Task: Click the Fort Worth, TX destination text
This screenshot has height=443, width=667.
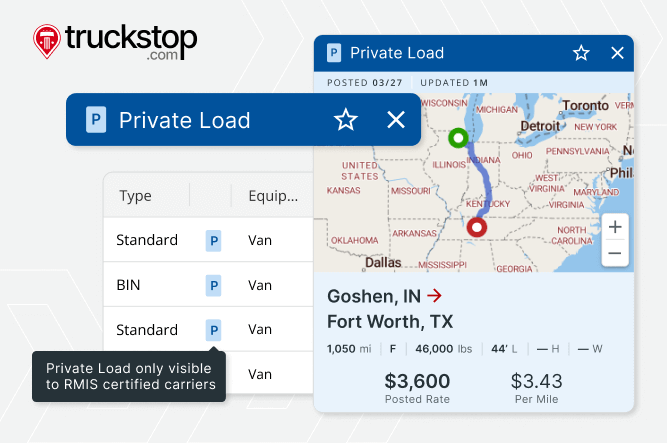Action: [x=390, y=322]
